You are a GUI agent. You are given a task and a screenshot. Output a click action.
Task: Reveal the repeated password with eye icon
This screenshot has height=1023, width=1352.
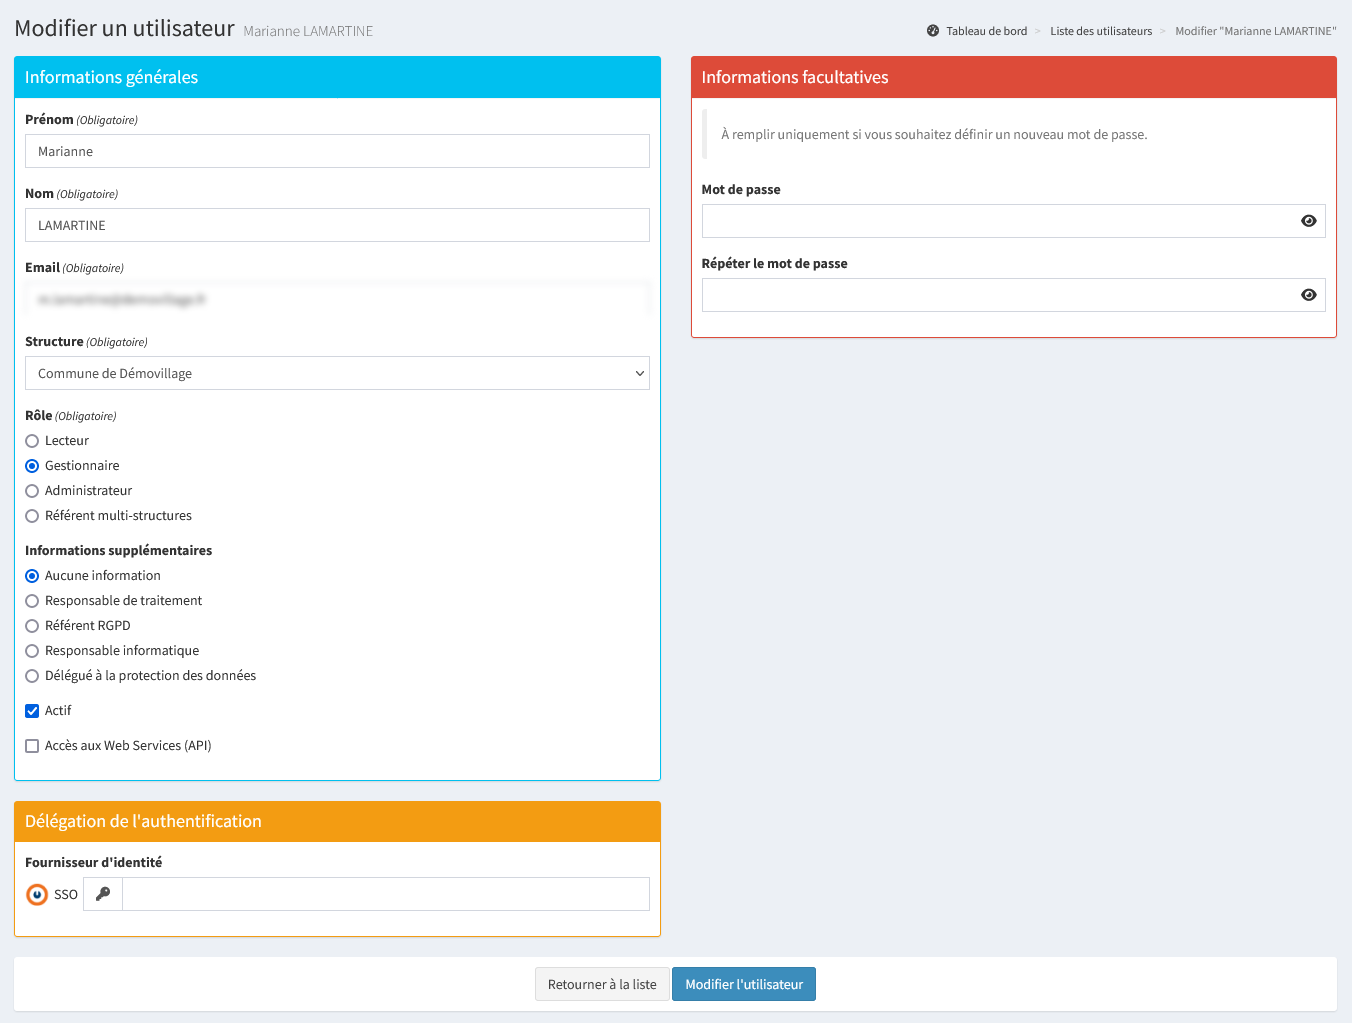(1308, 295)
